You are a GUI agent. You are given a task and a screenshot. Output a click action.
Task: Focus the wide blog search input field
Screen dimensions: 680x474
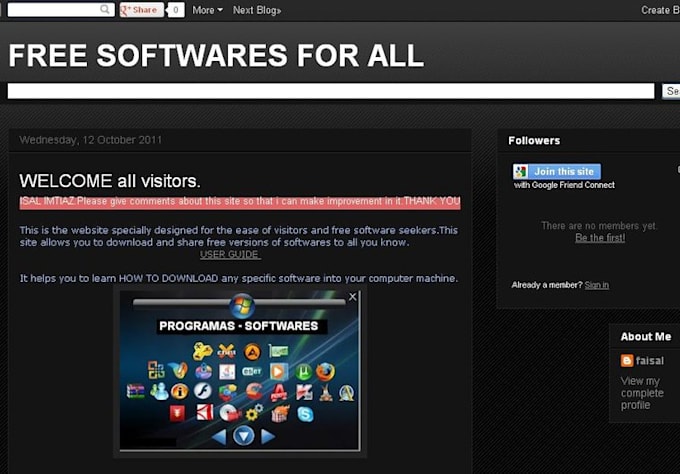331,91
